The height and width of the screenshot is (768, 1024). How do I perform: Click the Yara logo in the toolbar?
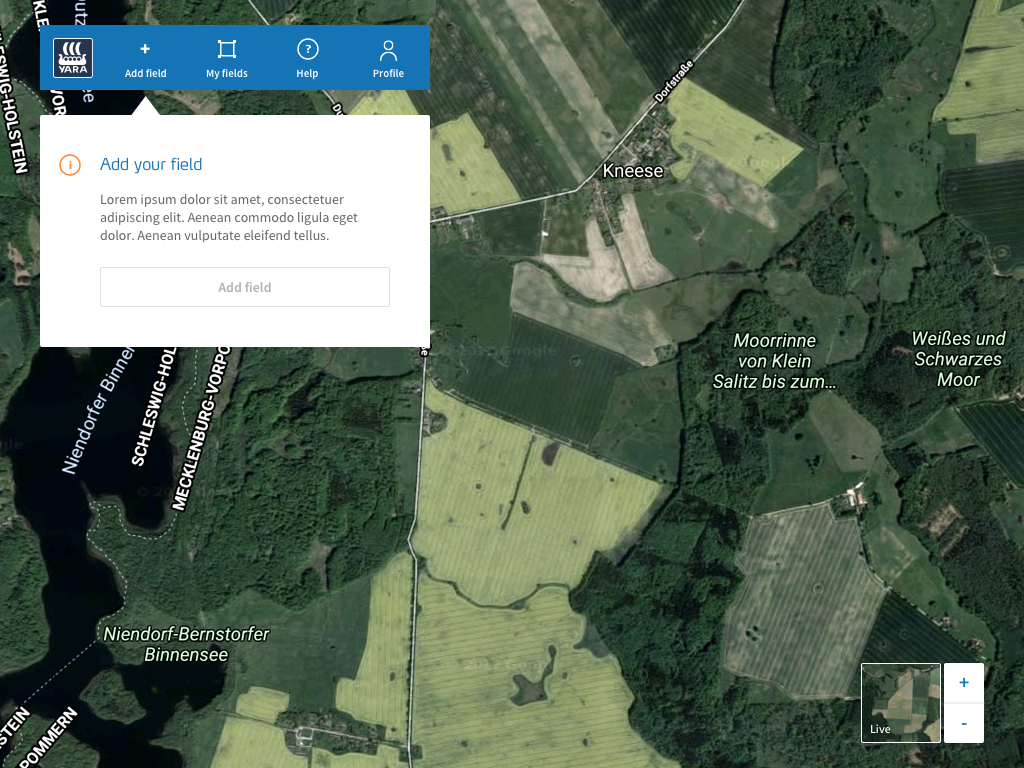coord(73,58)
